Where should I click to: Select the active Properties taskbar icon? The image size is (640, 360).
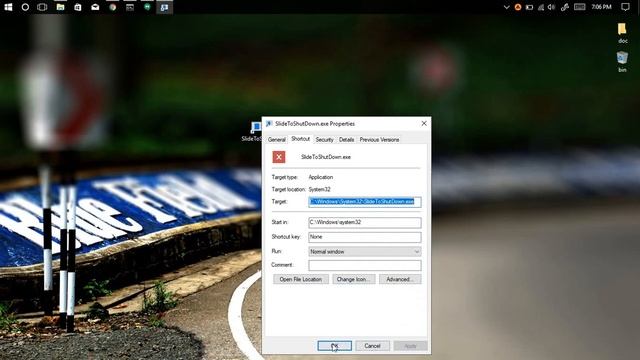[164, 7]
